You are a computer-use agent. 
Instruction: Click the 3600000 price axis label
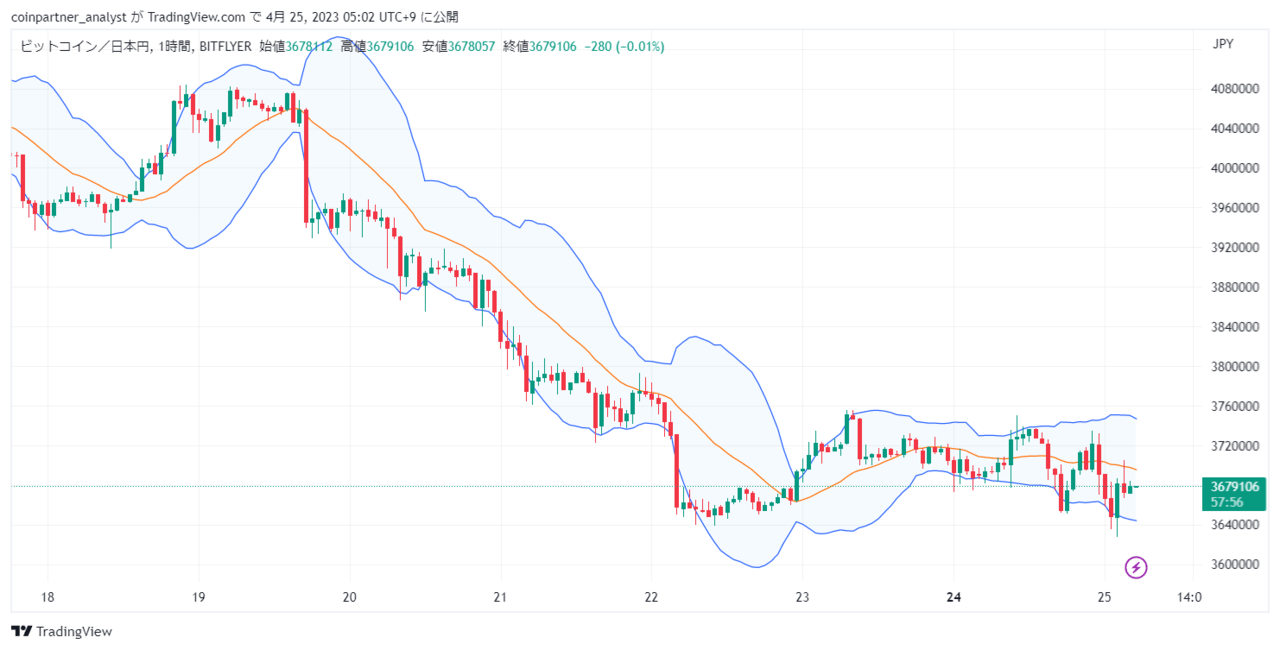1233,564
